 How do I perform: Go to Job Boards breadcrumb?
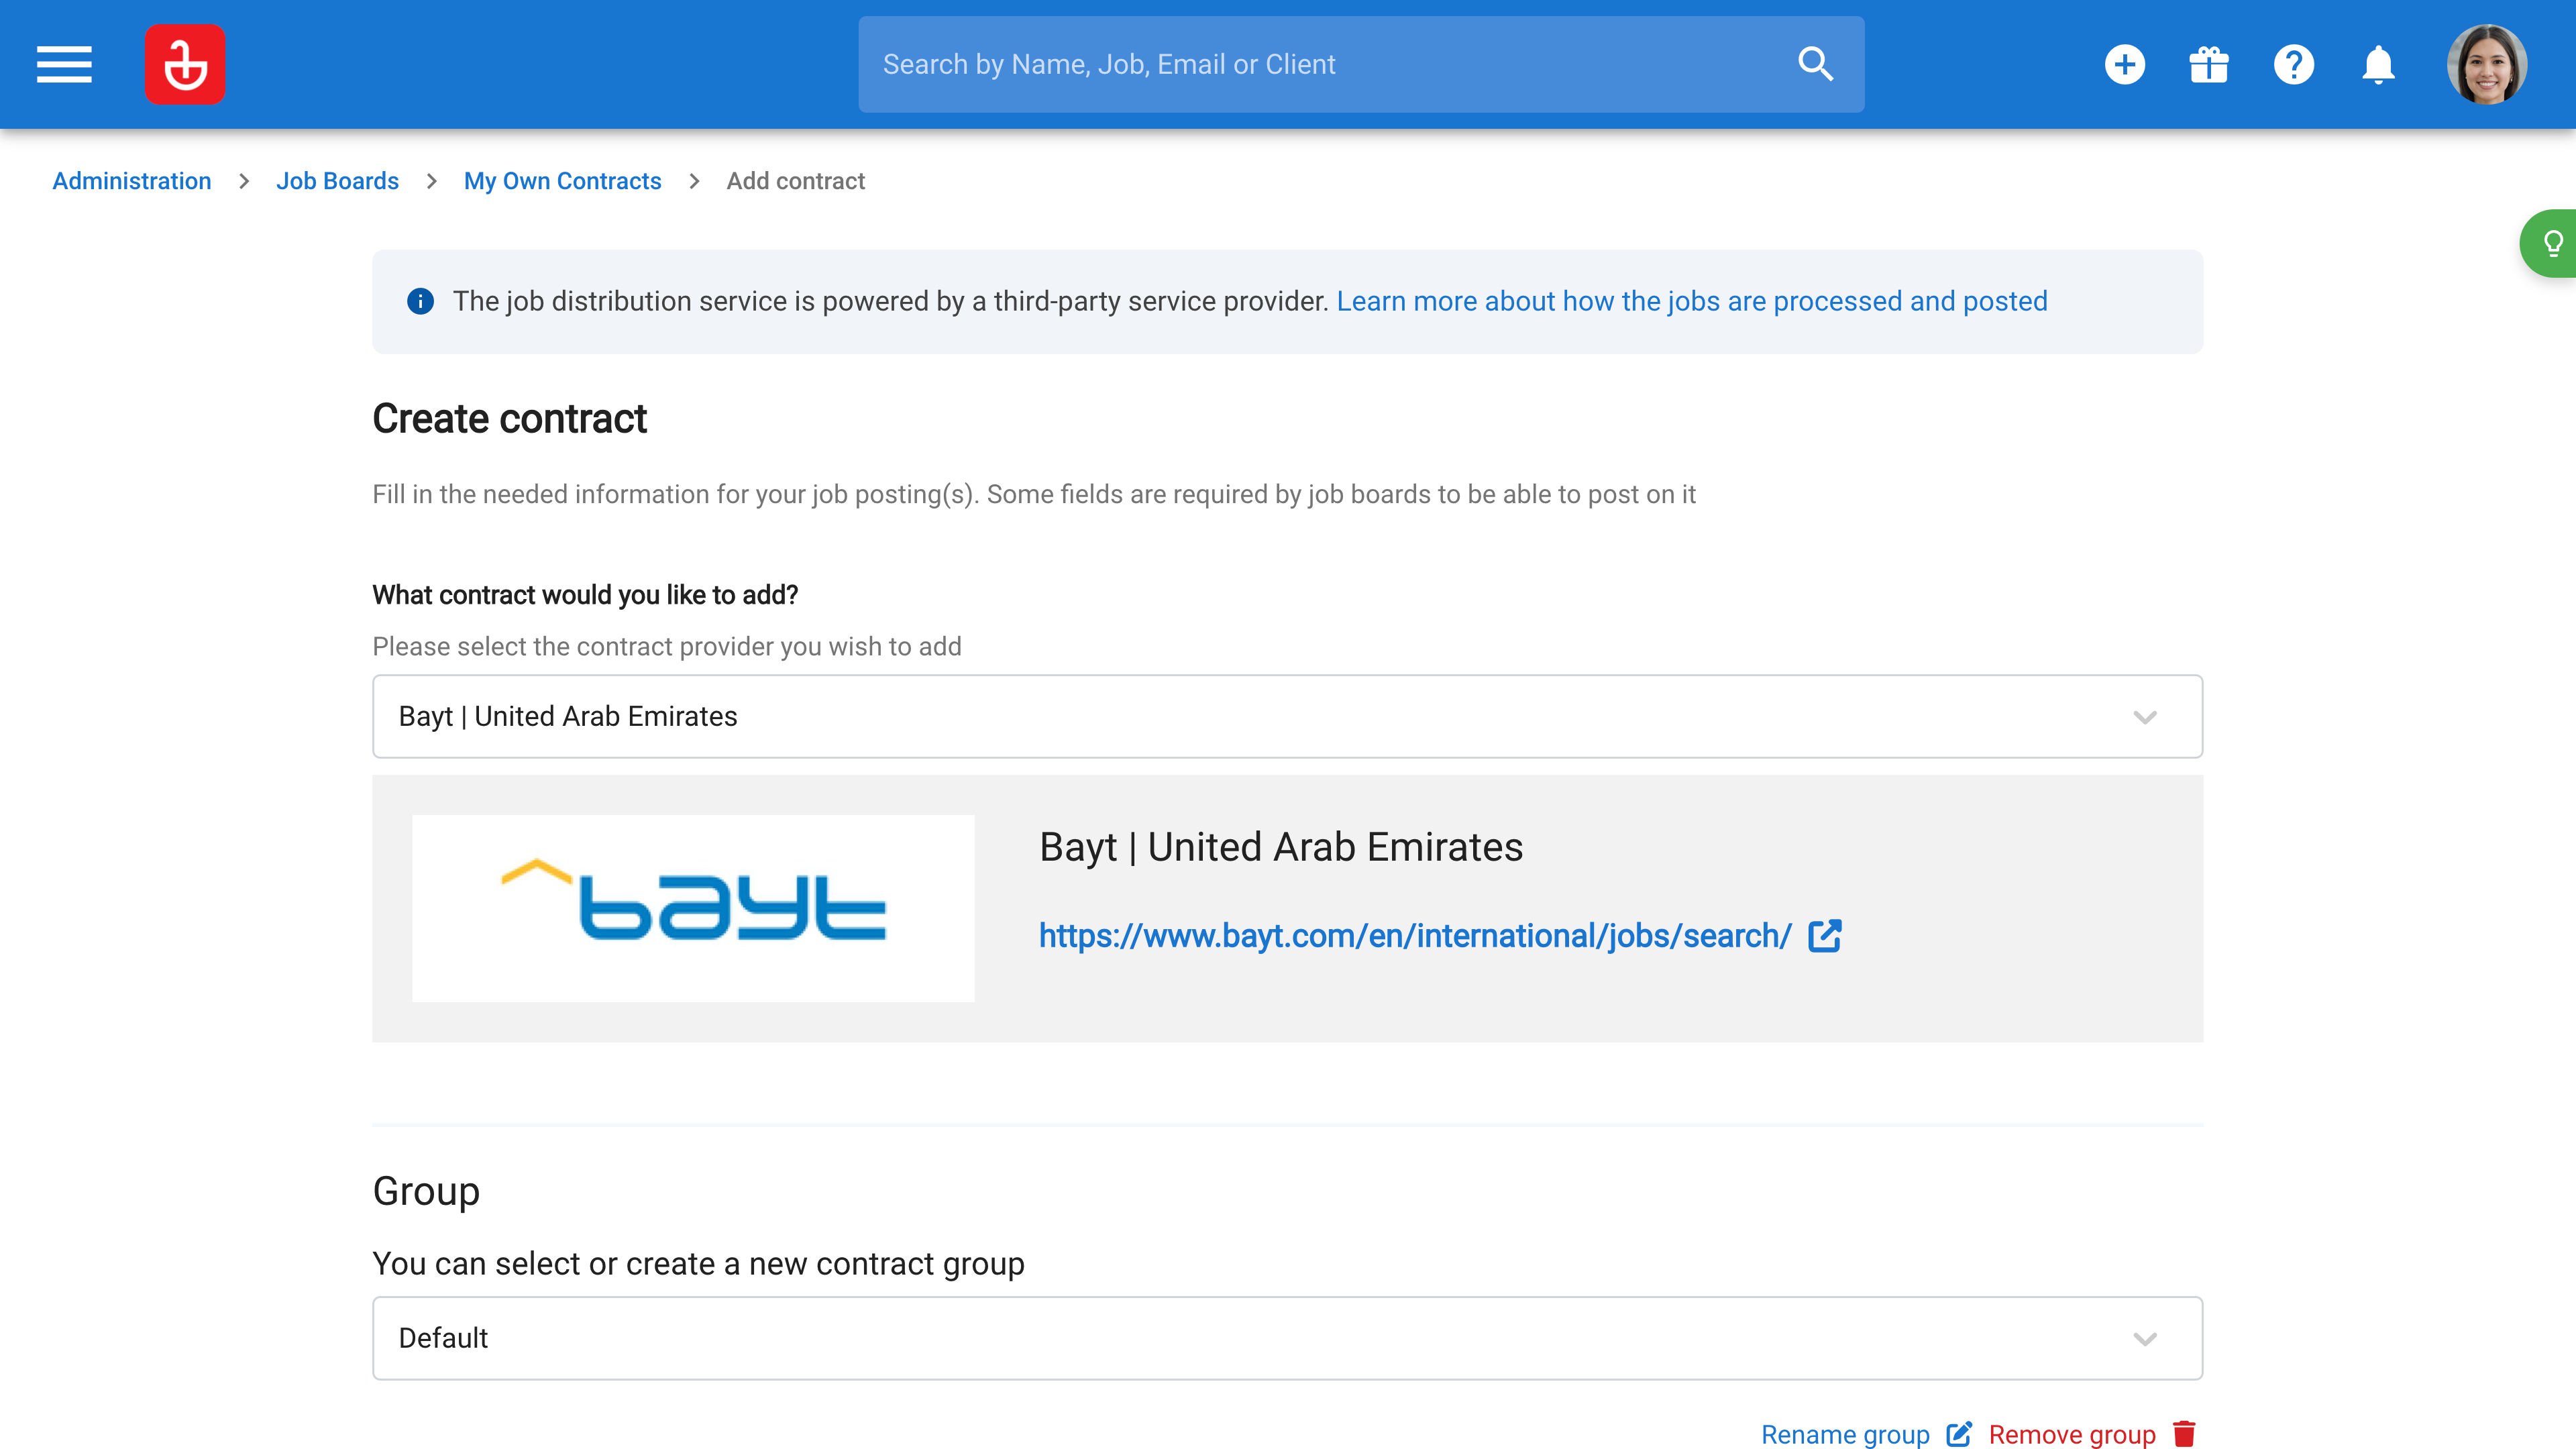coord(337,181)
